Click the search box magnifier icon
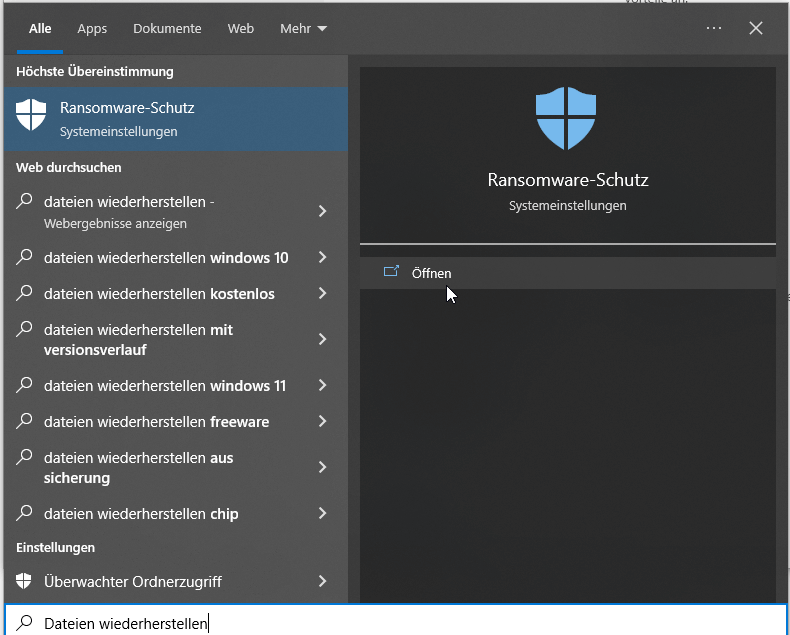The height and width of the screenshot is (635, 790). tap(24, 623)
